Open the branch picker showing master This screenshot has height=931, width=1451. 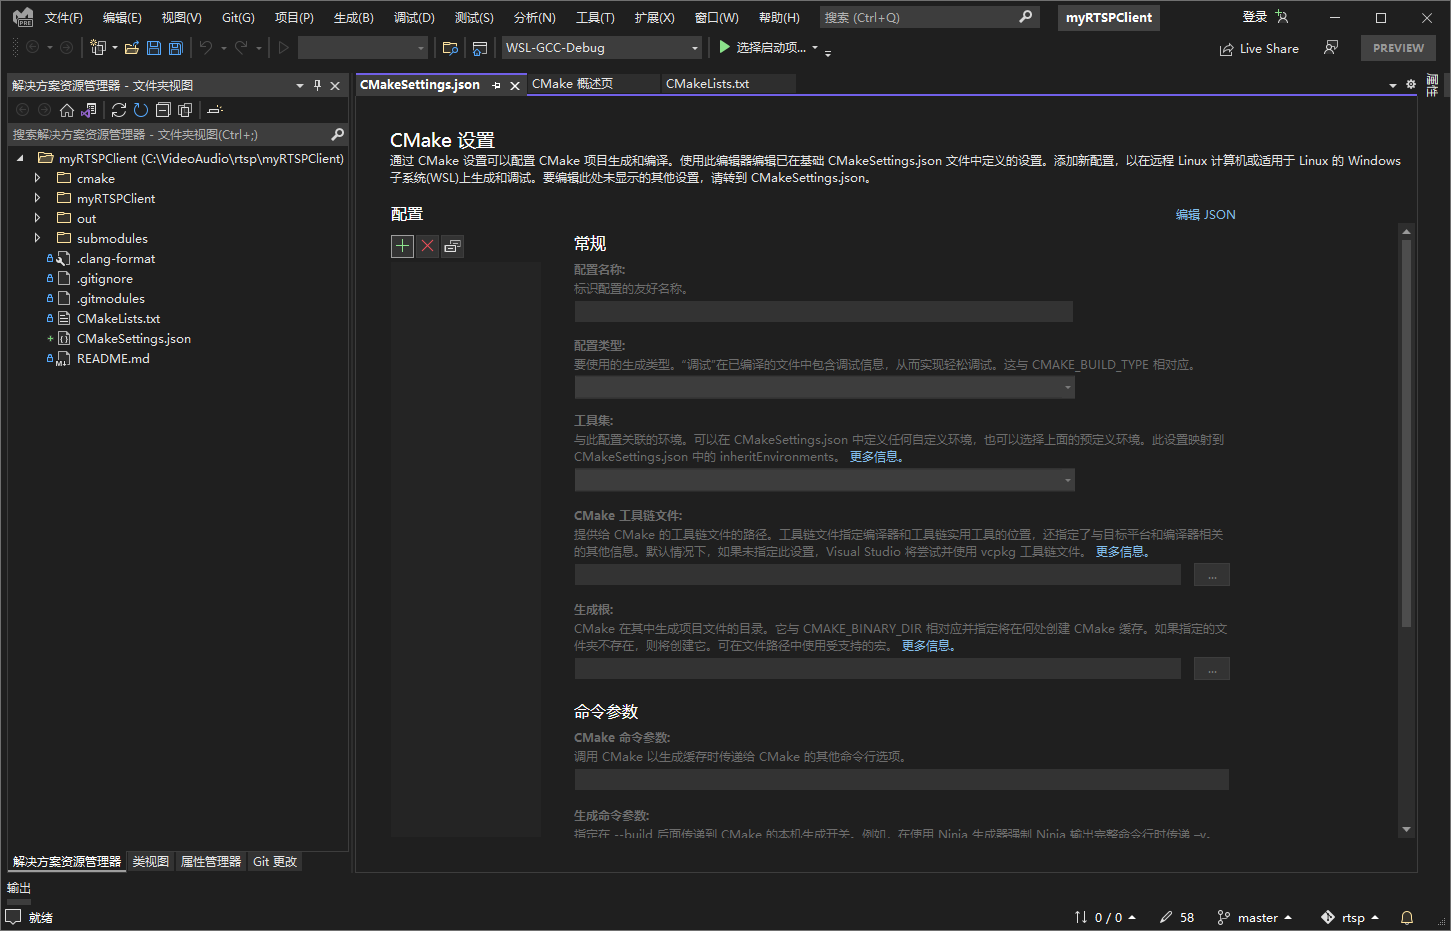tap(1254, 917)
